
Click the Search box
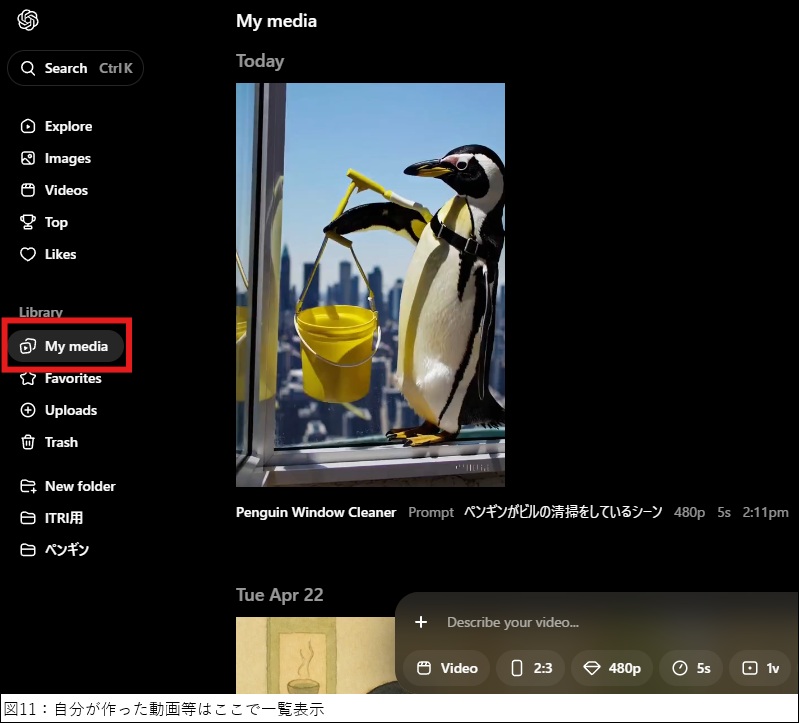pyautogui.click(x=75, y=68)
